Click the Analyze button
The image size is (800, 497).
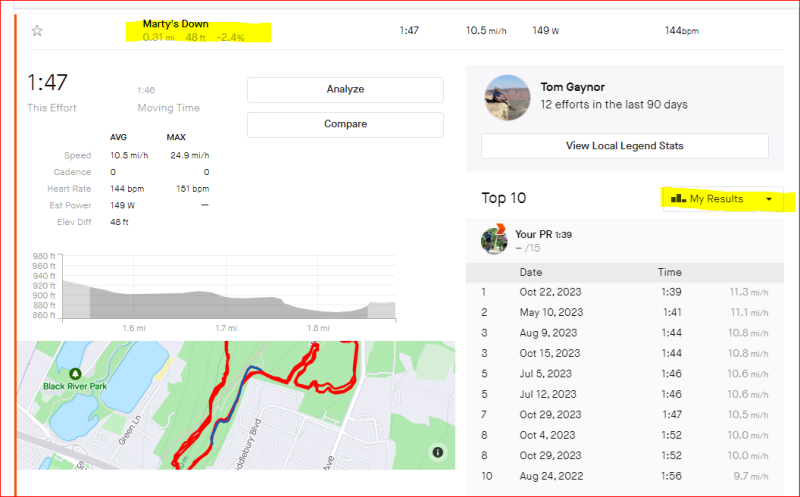coord(345,89)
